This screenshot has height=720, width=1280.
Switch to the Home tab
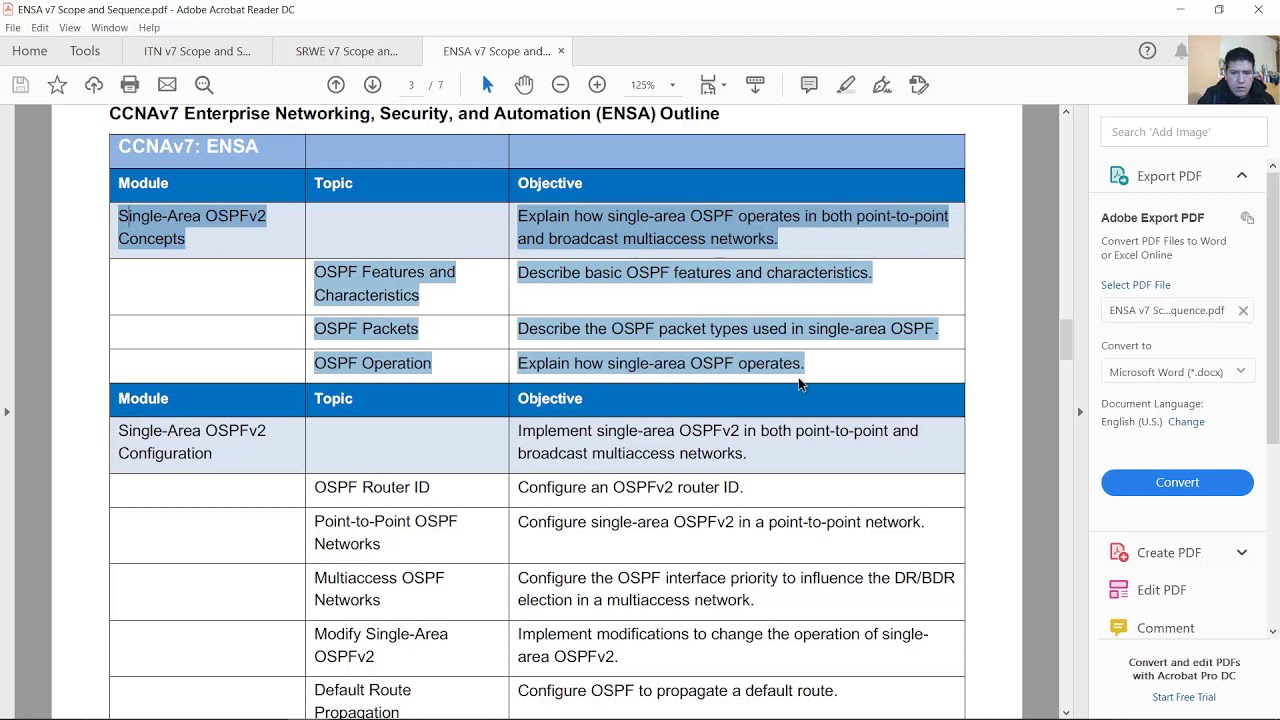click(30, 51)
